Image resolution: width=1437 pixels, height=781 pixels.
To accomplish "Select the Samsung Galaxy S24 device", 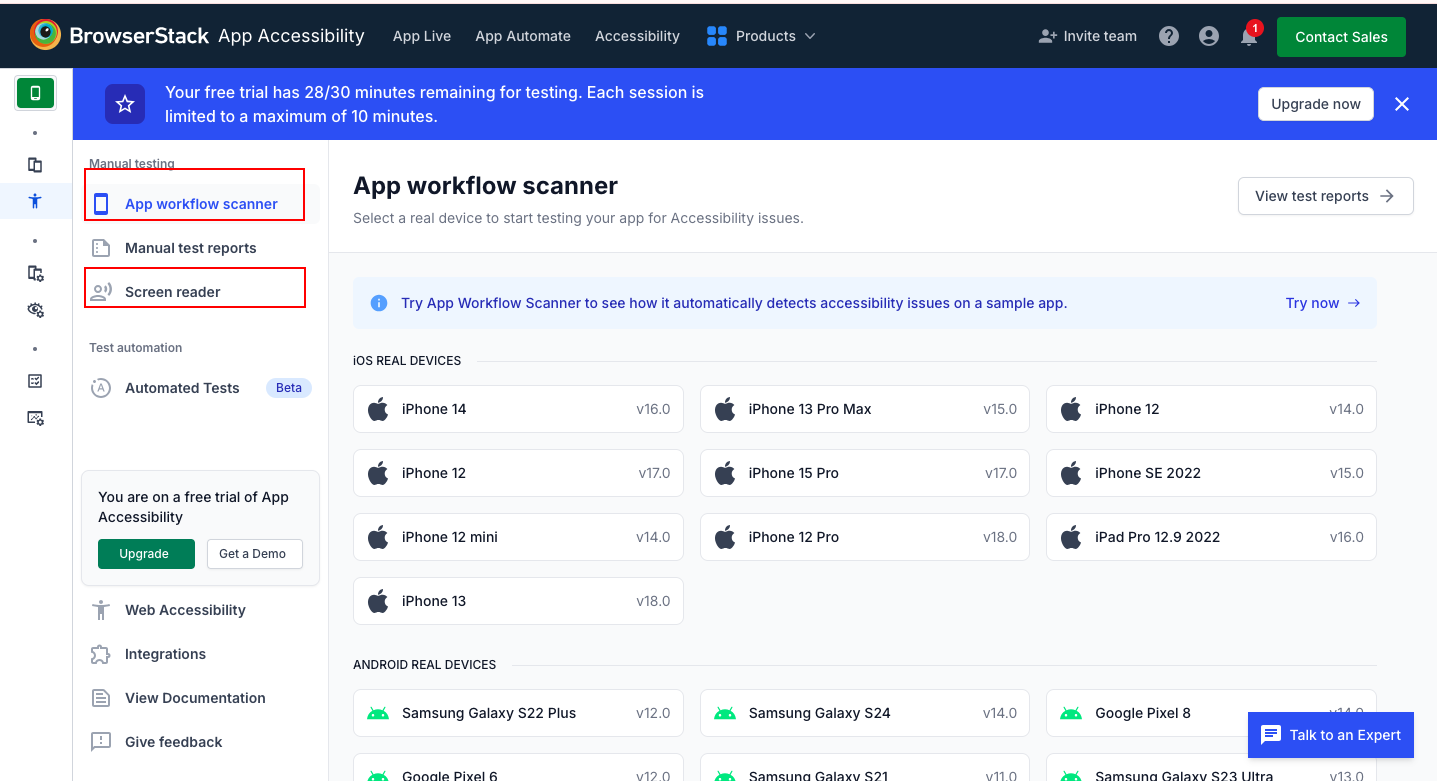I will click(x=865, y=713).
